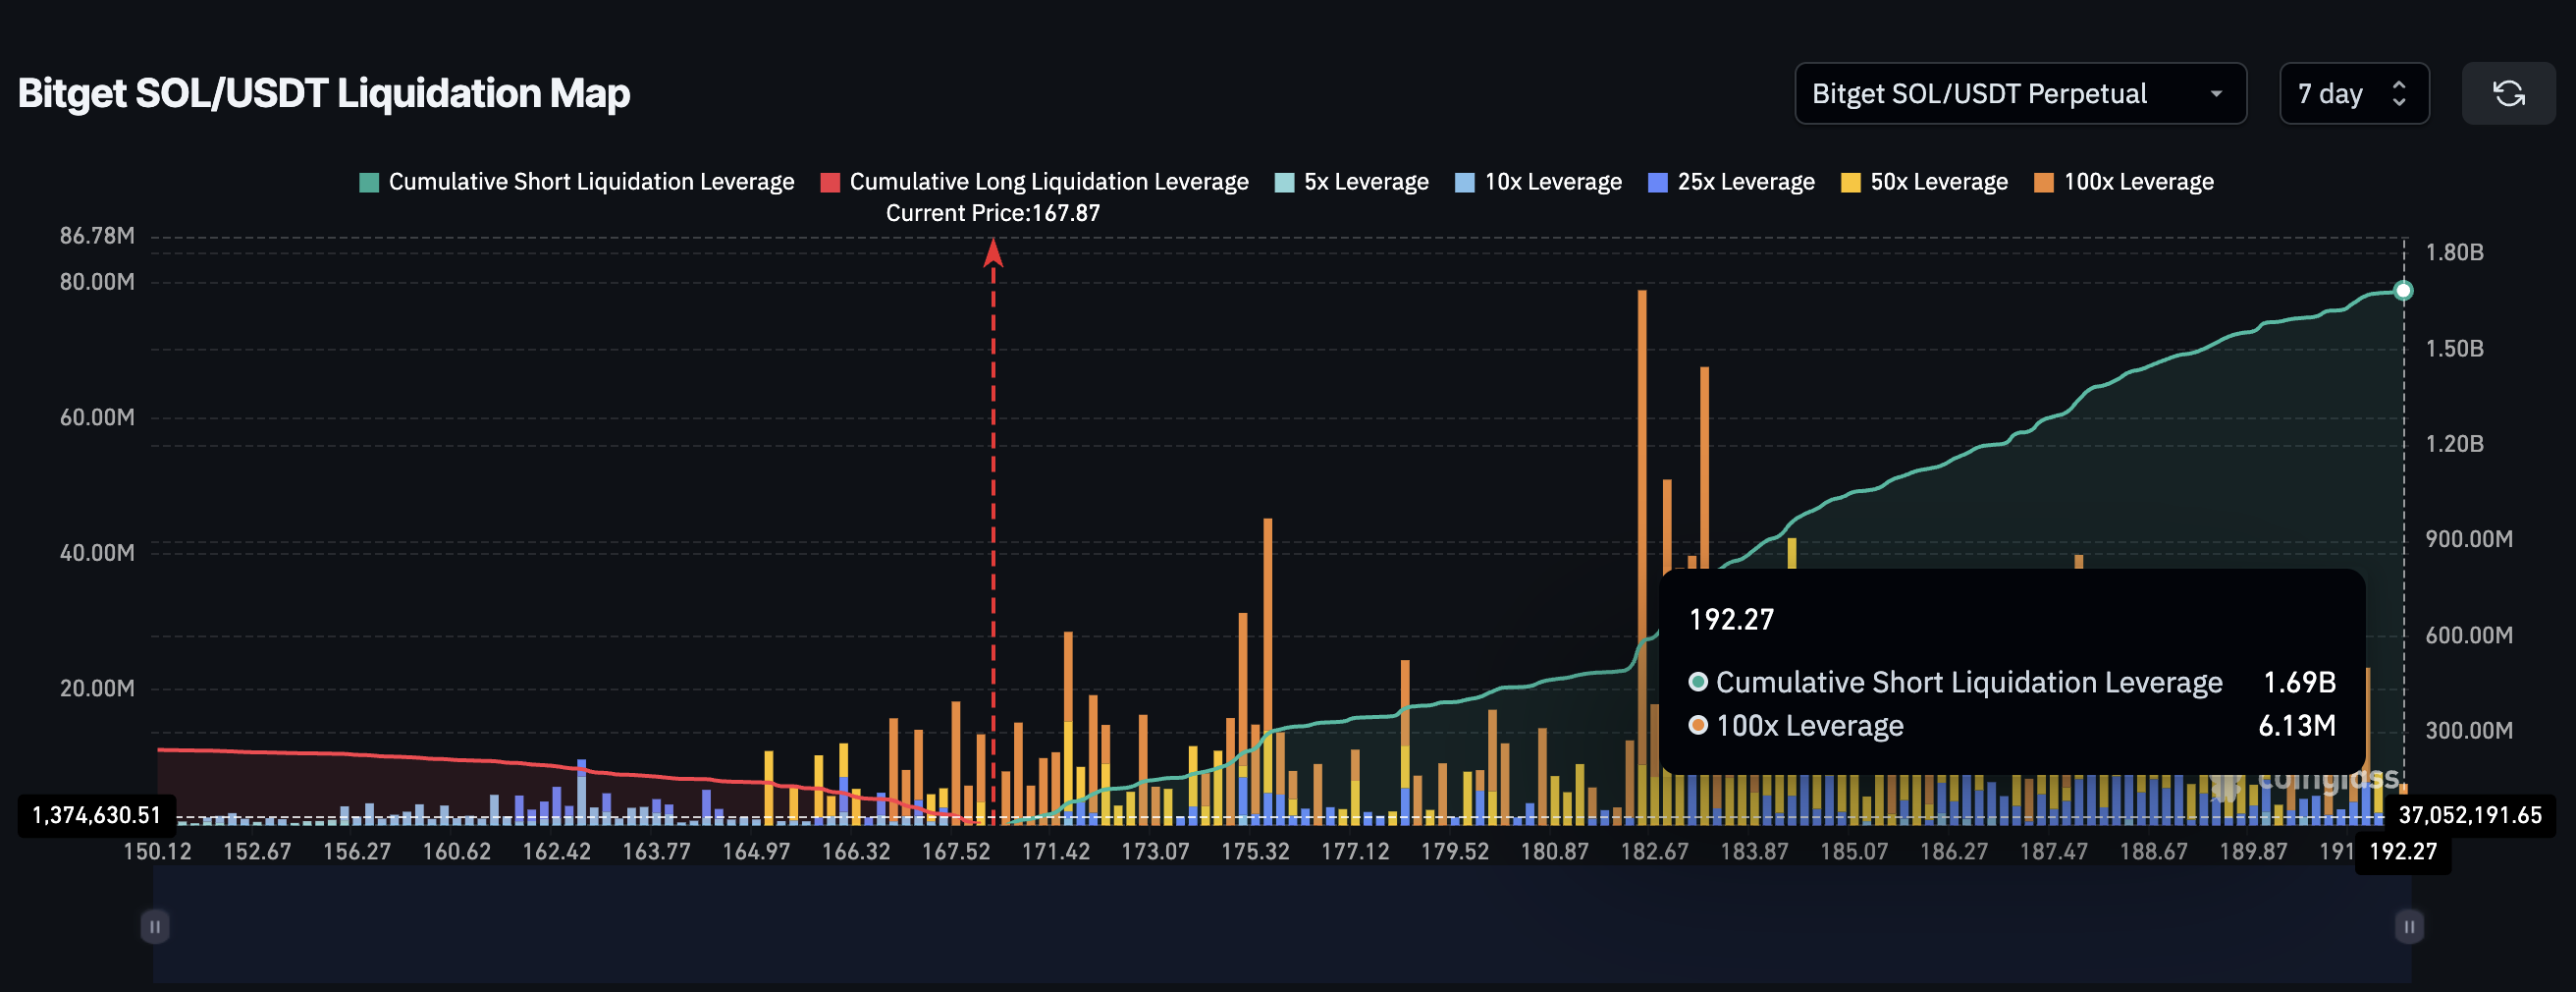Refresh the liquidation map data

2509,93
